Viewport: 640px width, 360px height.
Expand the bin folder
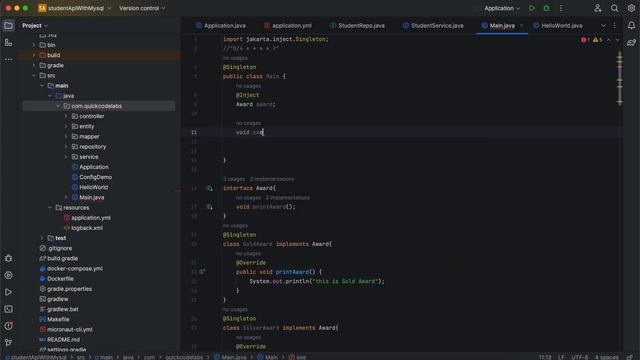[34, 45]
